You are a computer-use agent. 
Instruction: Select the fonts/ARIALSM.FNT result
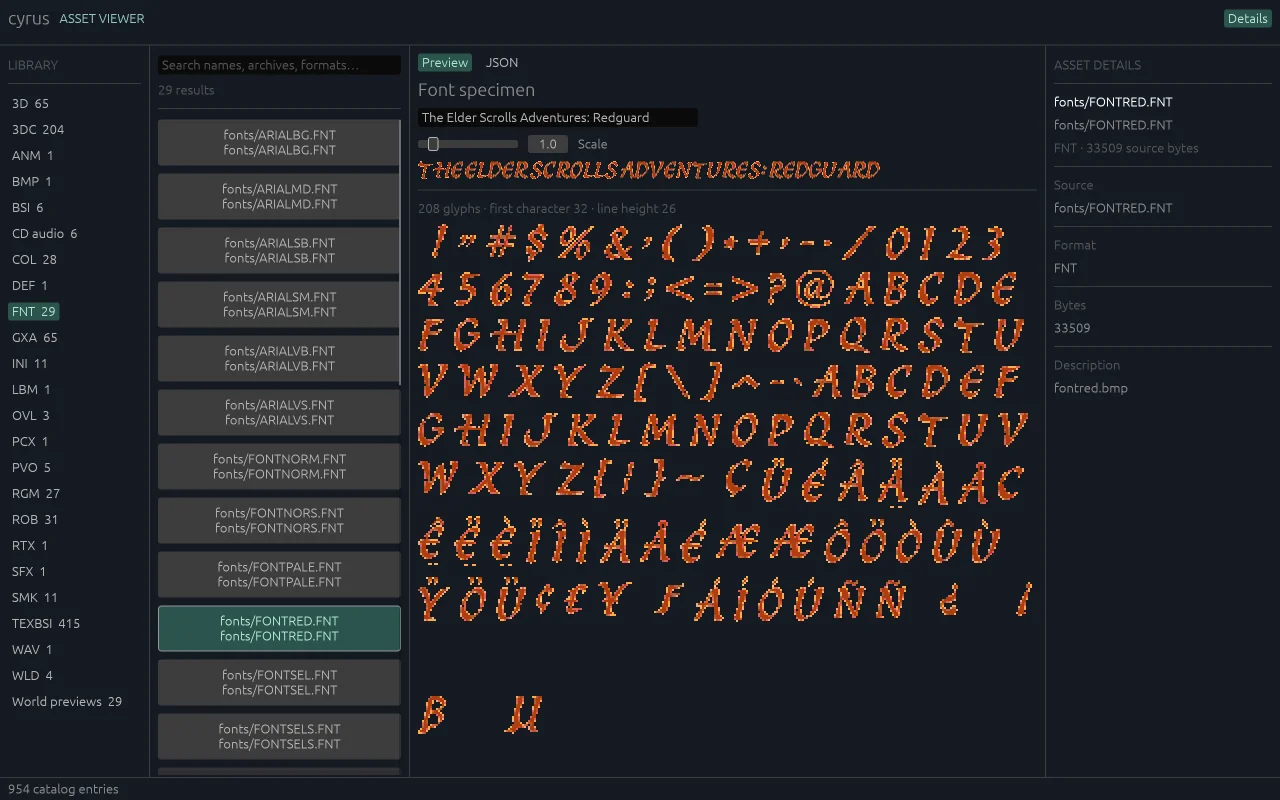click(x=279, y=304)
